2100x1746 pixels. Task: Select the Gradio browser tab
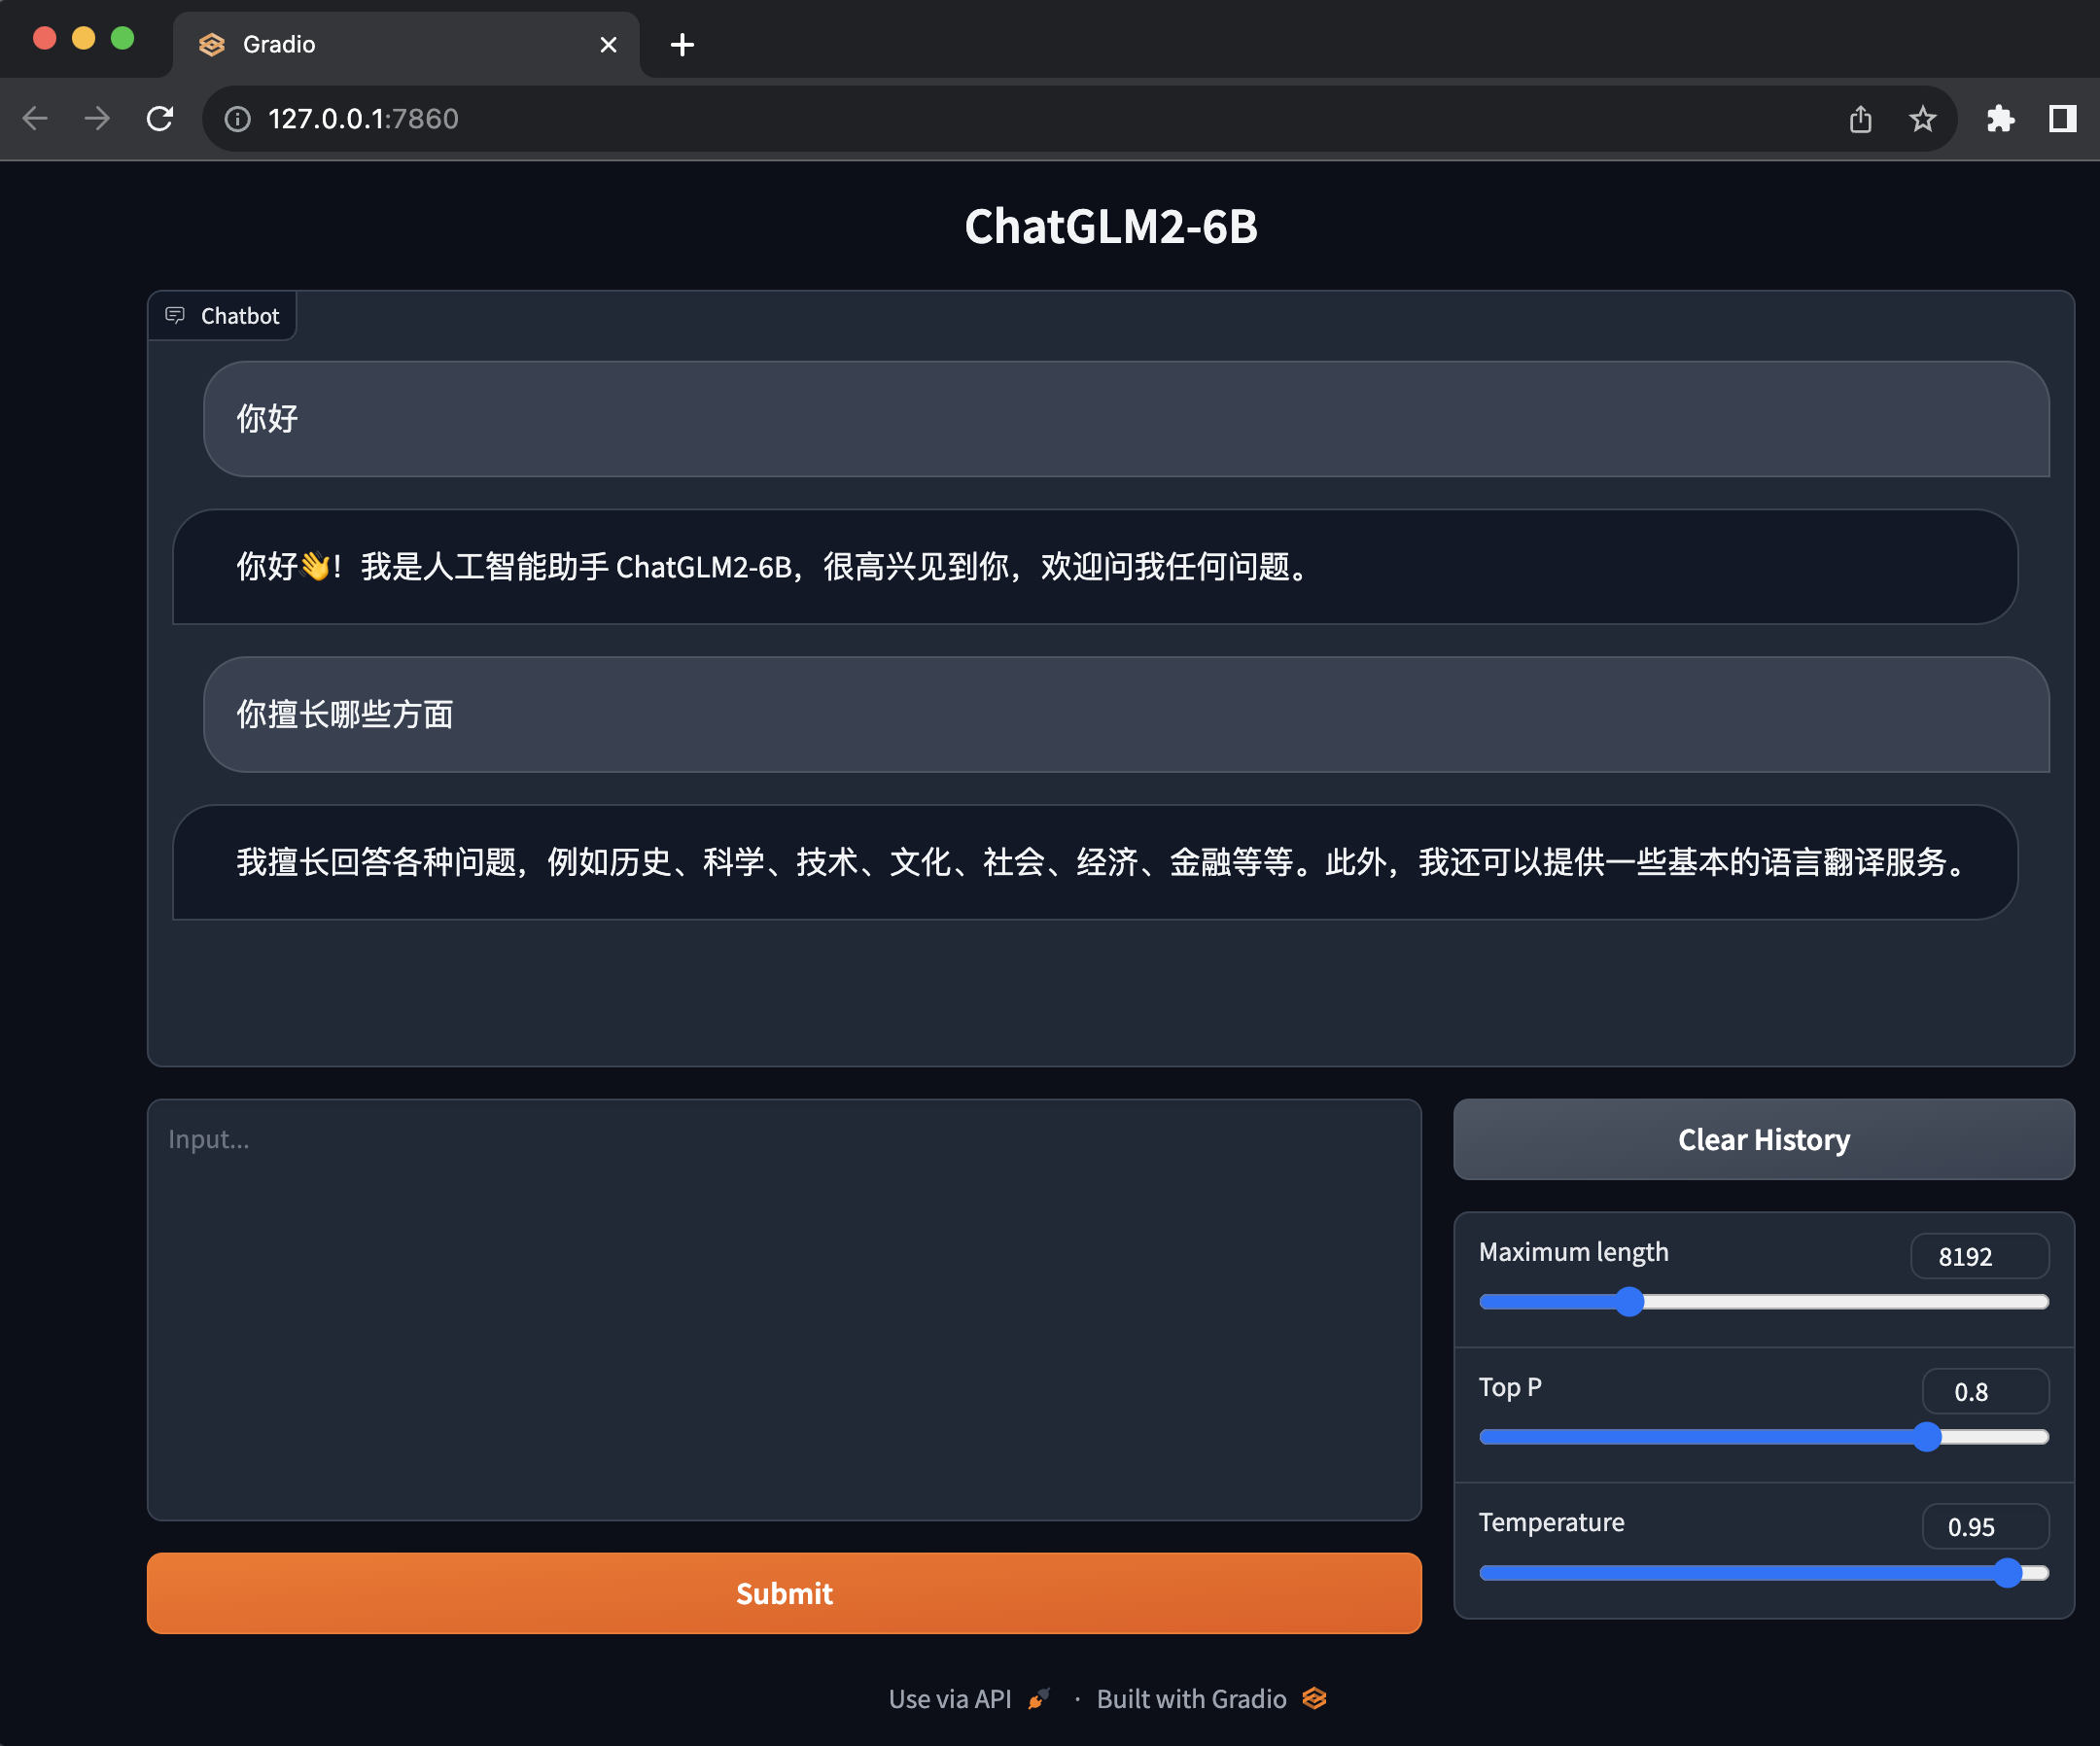point(406,44)
